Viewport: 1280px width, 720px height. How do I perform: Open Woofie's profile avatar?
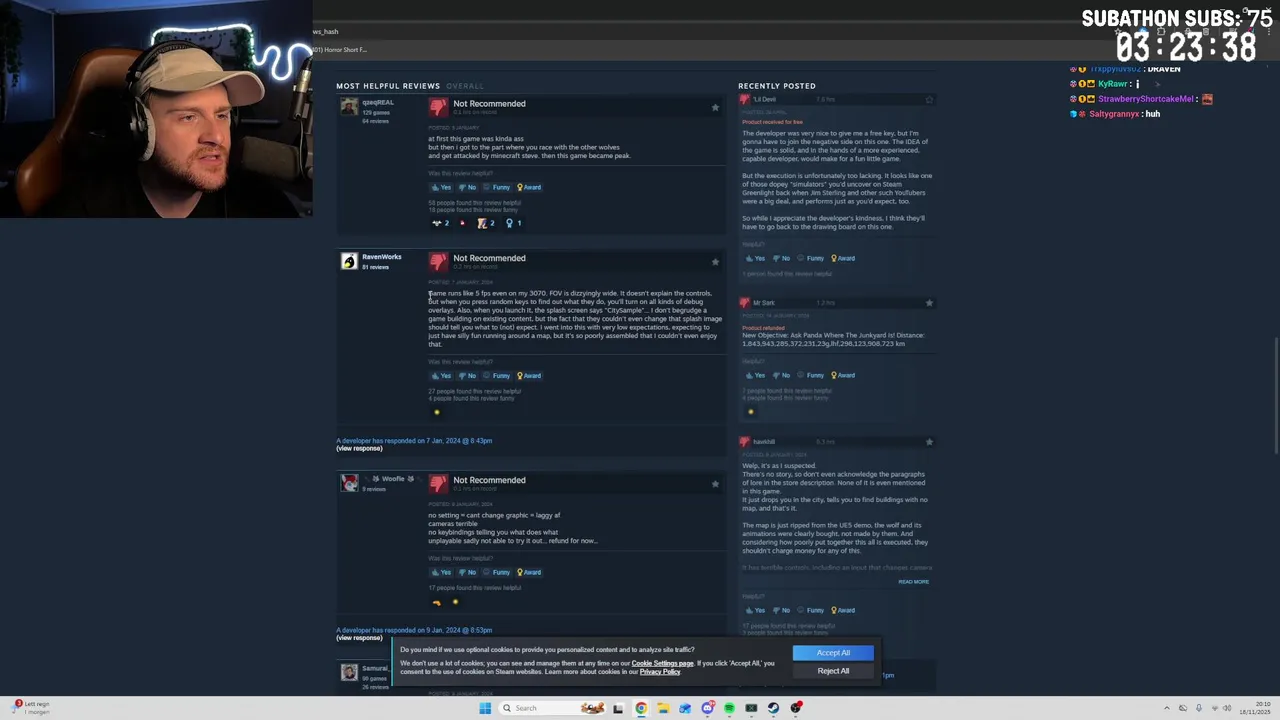[348, 484]
